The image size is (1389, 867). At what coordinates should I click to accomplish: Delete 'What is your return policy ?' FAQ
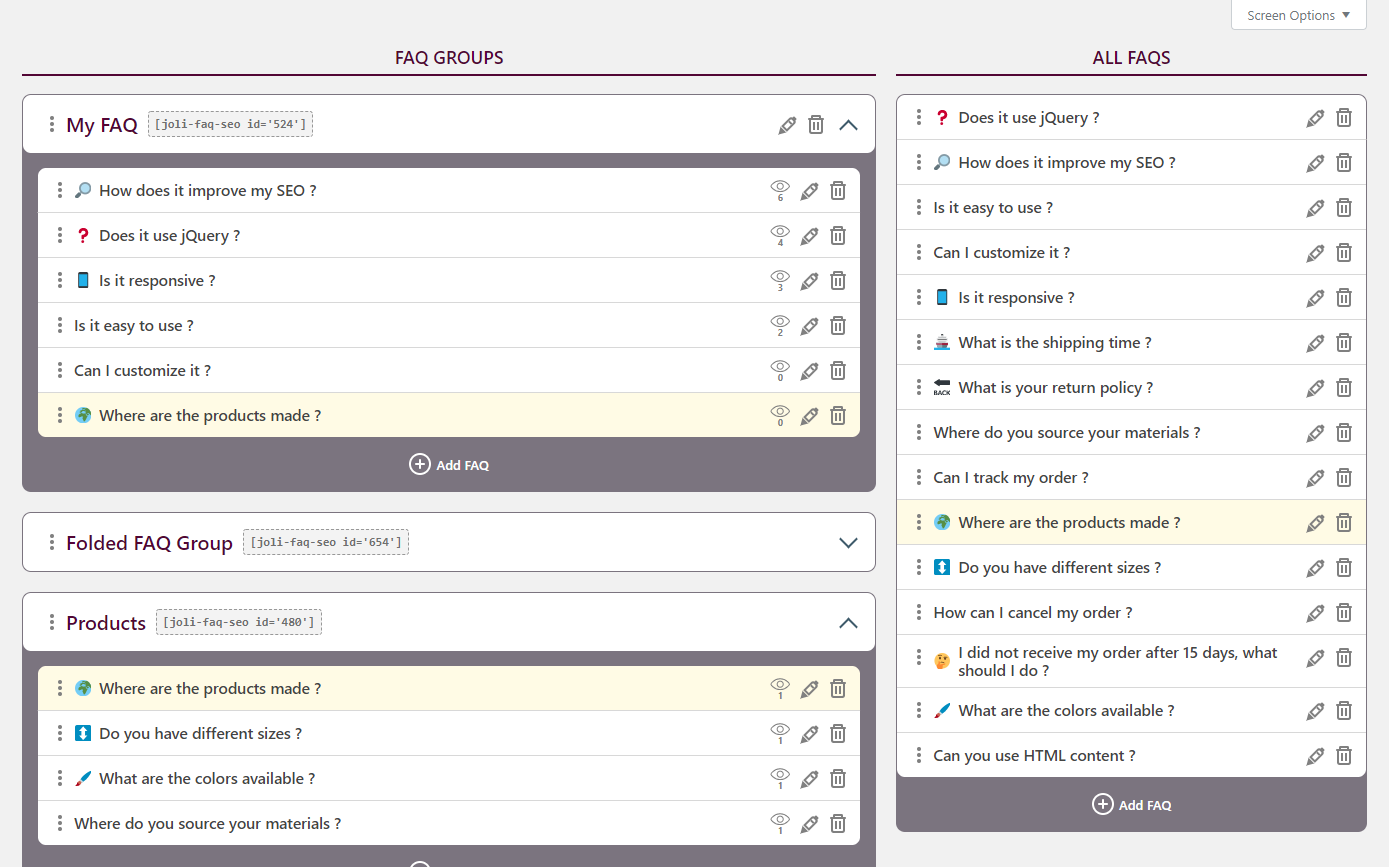(1344, 388)
